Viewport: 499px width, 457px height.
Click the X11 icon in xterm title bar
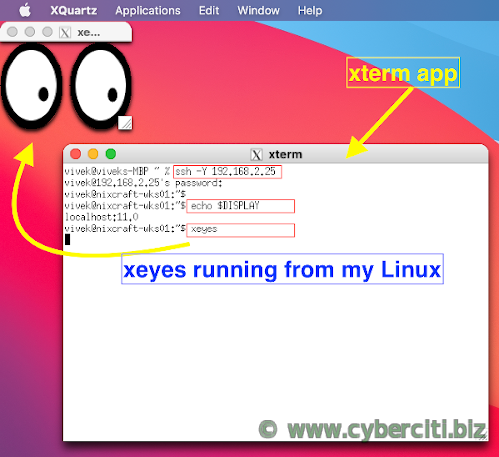[256, 155]
